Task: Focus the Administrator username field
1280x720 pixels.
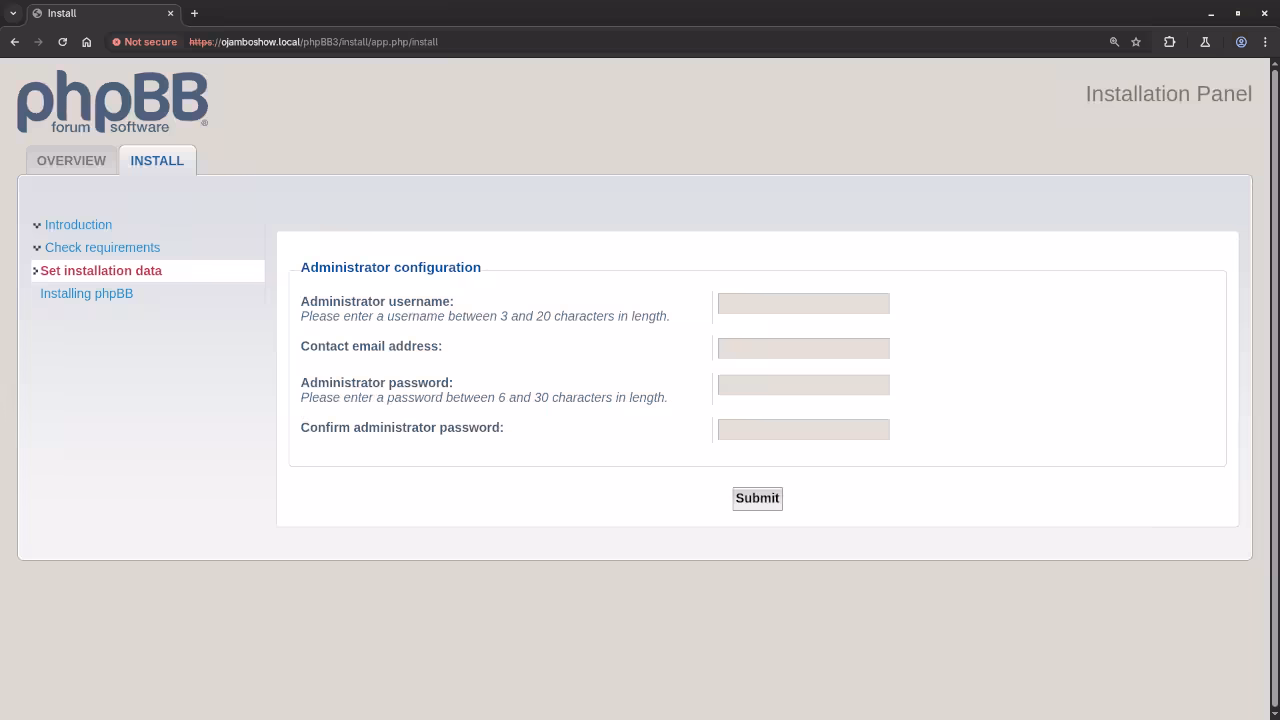Action: click(803, 303)
